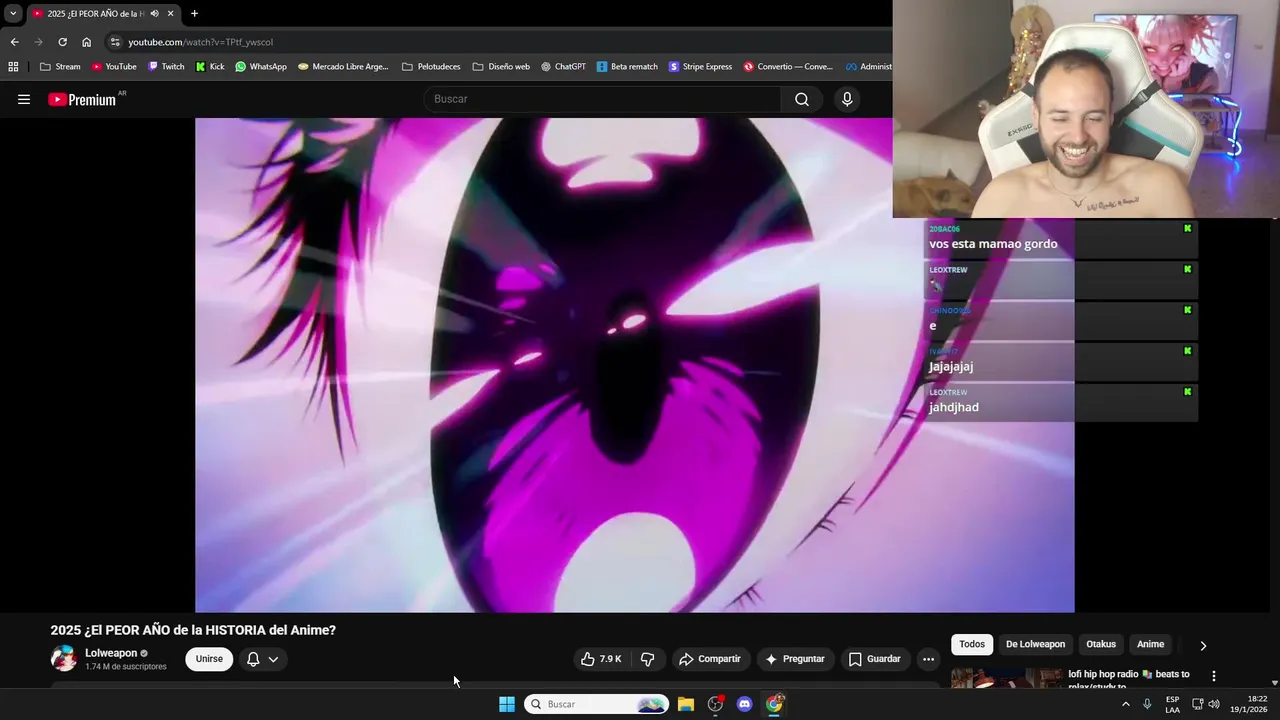Click the page scrollbar down arrow
Screen dimensions: 1280x720
pyautogui.click(x=1274, y=683)
